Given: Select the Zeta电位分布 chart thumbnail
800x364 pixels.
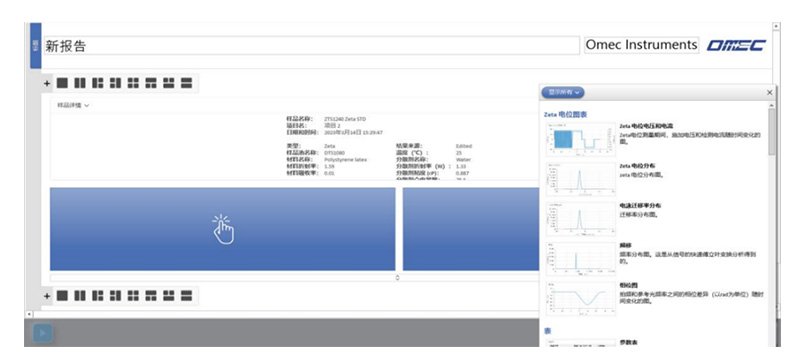Looking at the screenshot, I should (581, 179).
